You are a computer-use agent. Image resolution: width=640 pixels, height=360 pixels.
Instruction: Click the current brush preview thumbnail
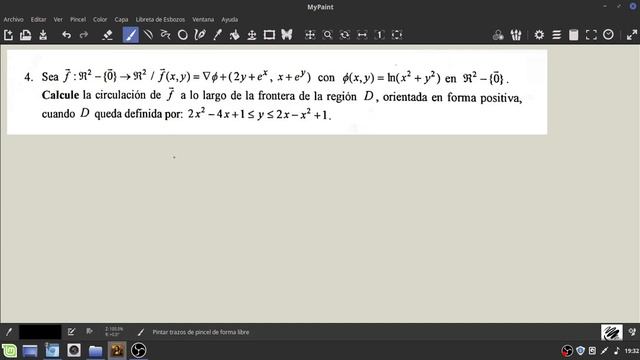point(611,332)
